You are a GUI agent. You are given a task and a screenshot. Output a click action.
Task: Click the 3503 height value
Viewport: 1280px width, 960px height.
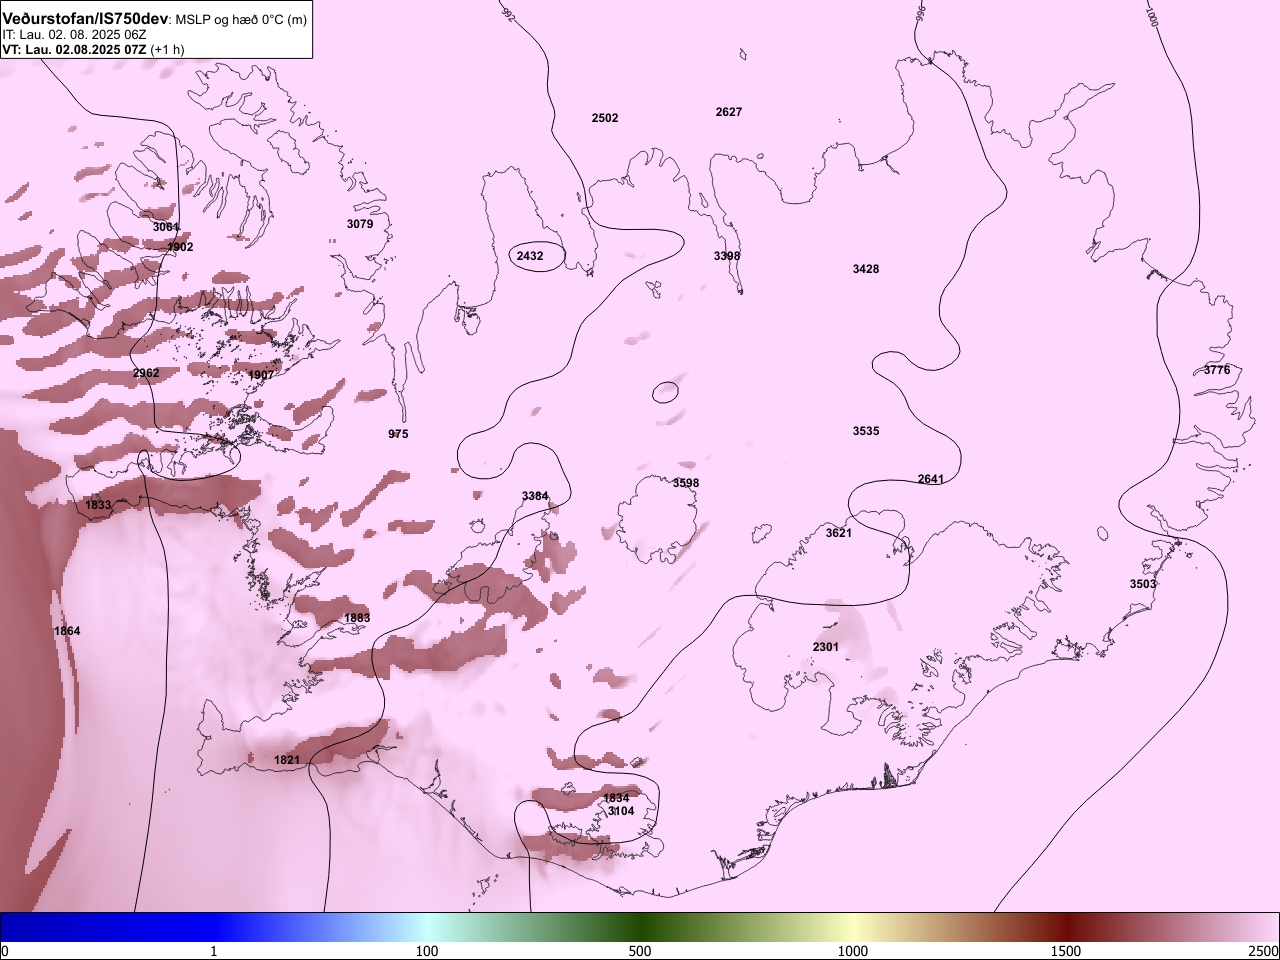pyautogui.click(x=1143, y=584)
